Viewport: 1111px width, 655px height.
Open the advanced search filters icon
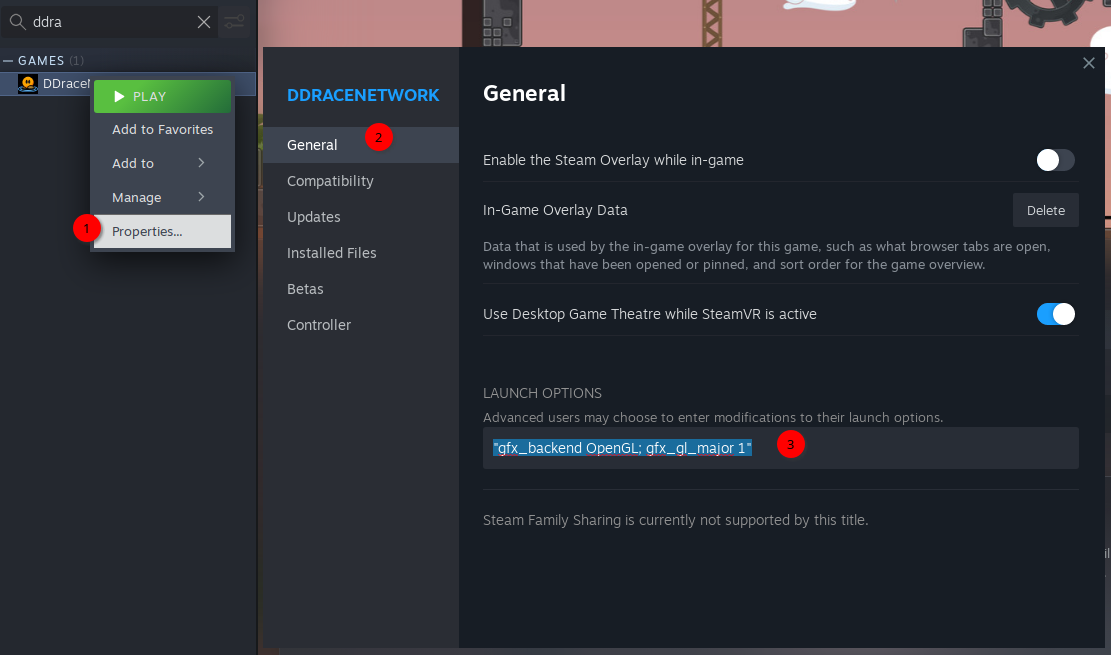tap(233, 21)
